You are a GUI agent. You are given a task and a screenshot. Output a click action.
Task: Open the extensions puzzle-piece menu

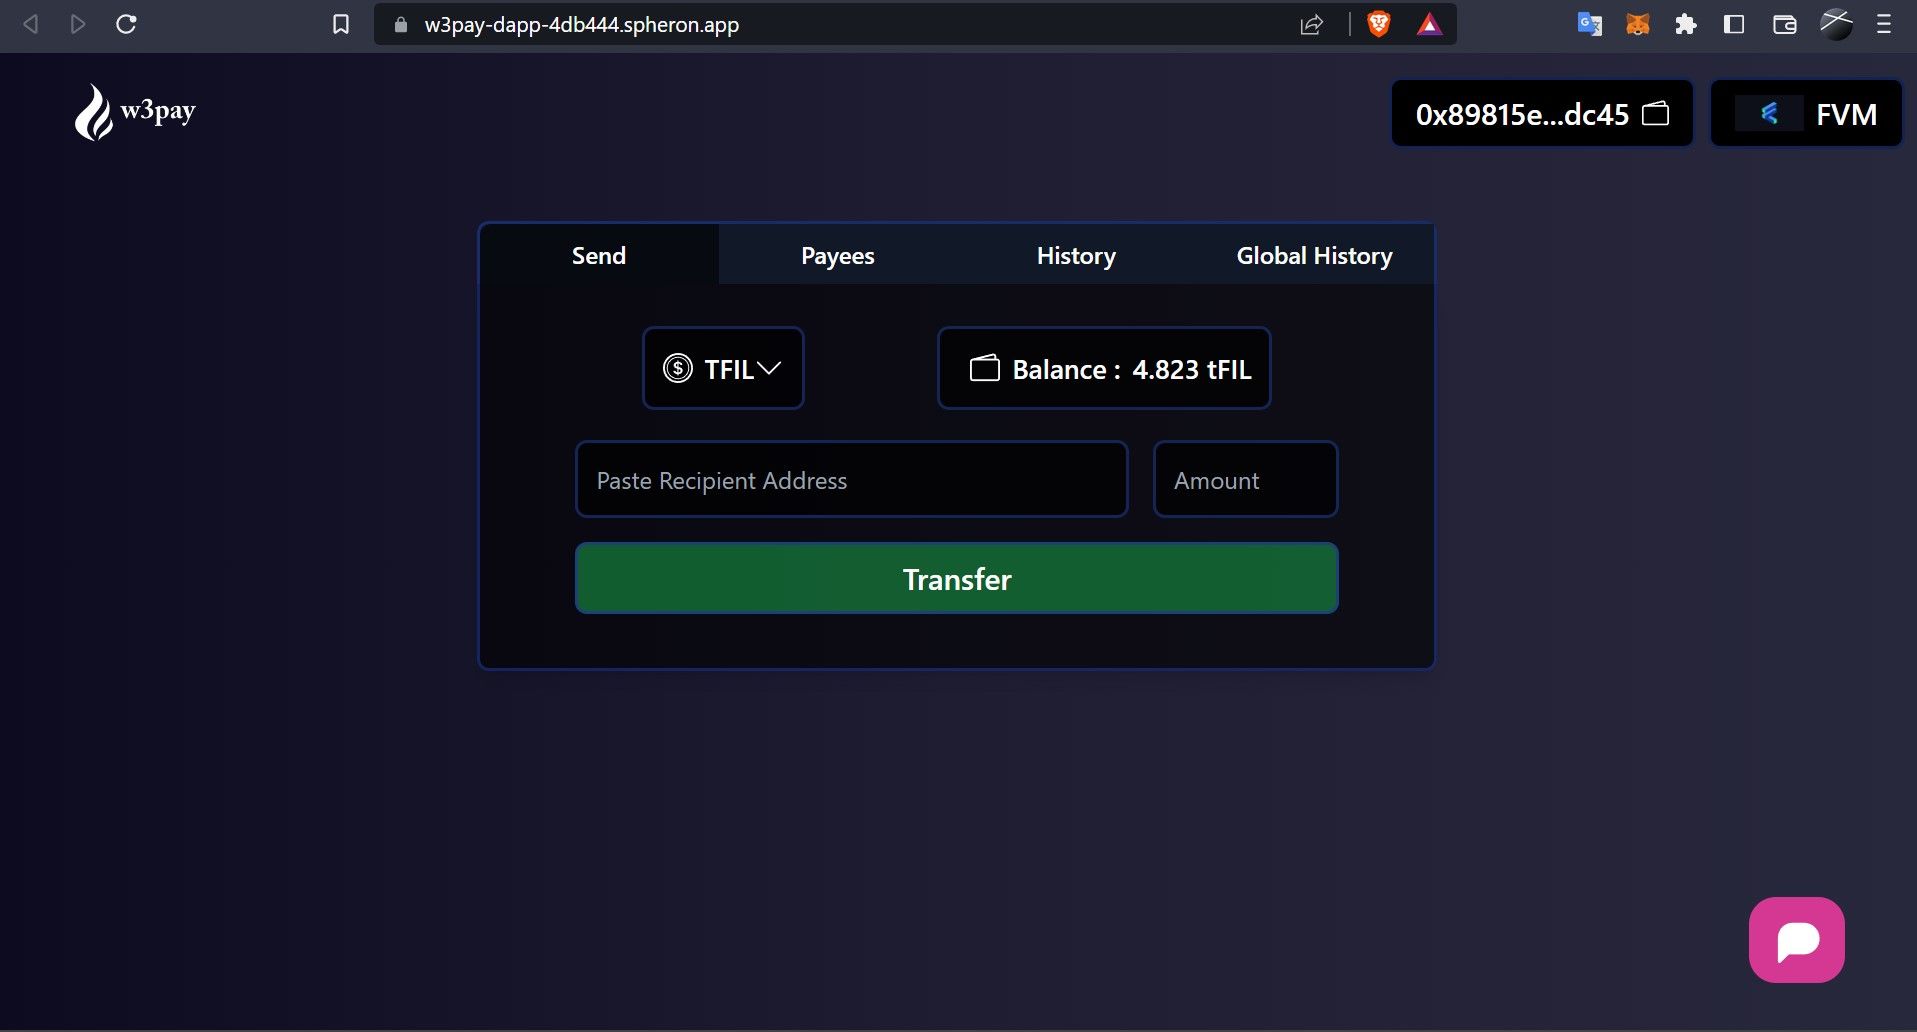[x=1686, y=24]
